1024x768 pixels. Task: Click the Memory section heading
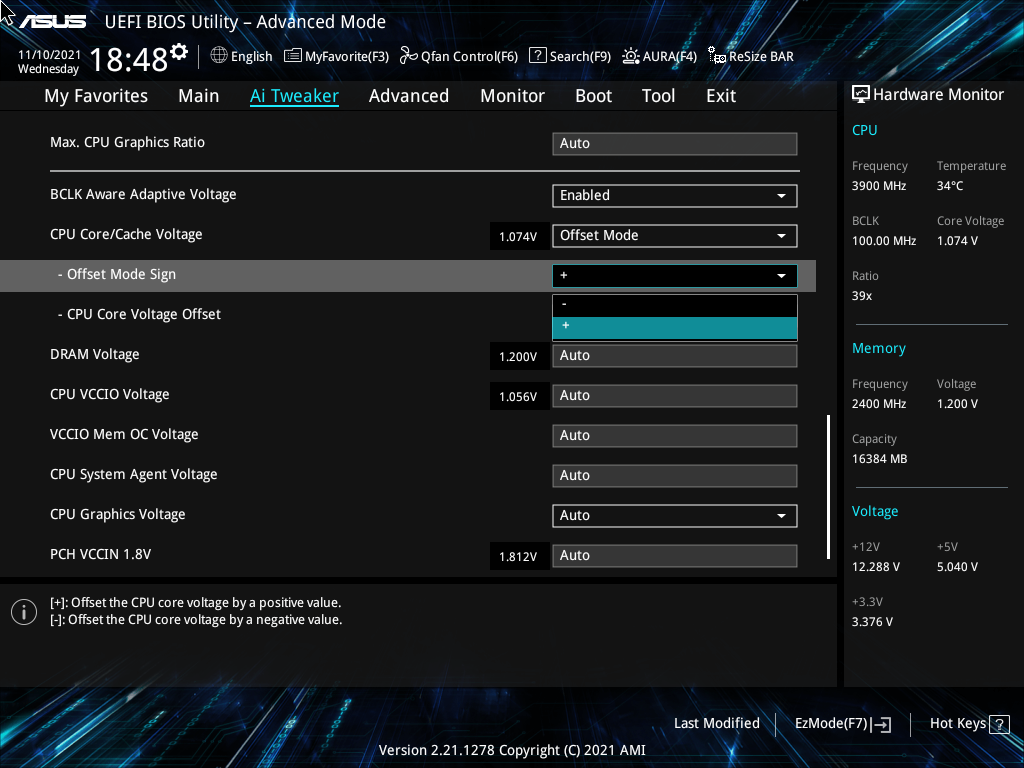[x=878, y=349]
